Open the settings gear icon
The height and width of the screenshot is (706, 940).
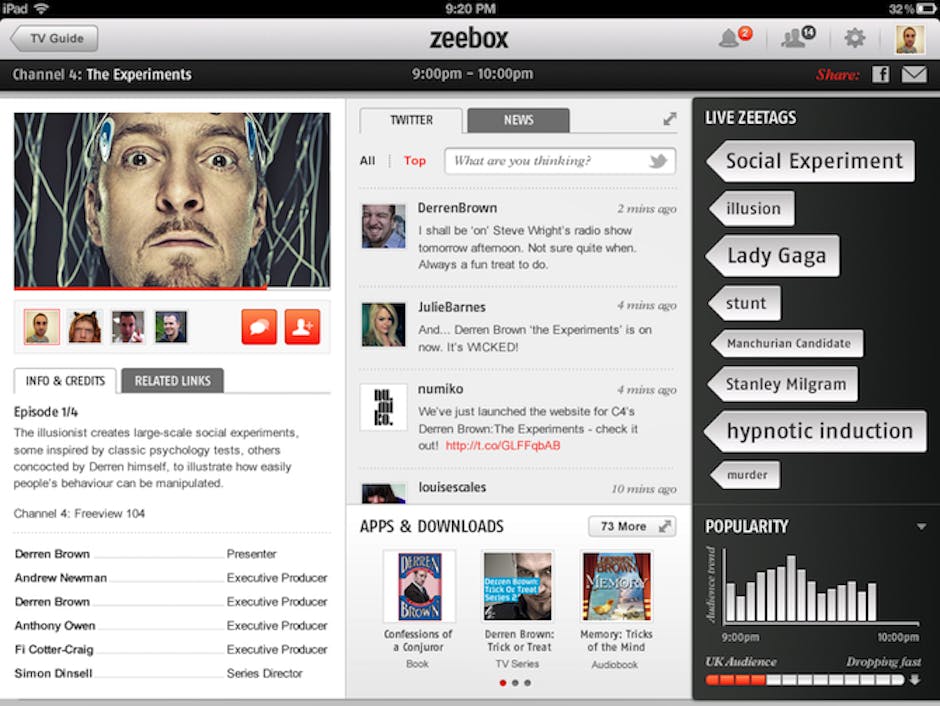coord(855,38)
